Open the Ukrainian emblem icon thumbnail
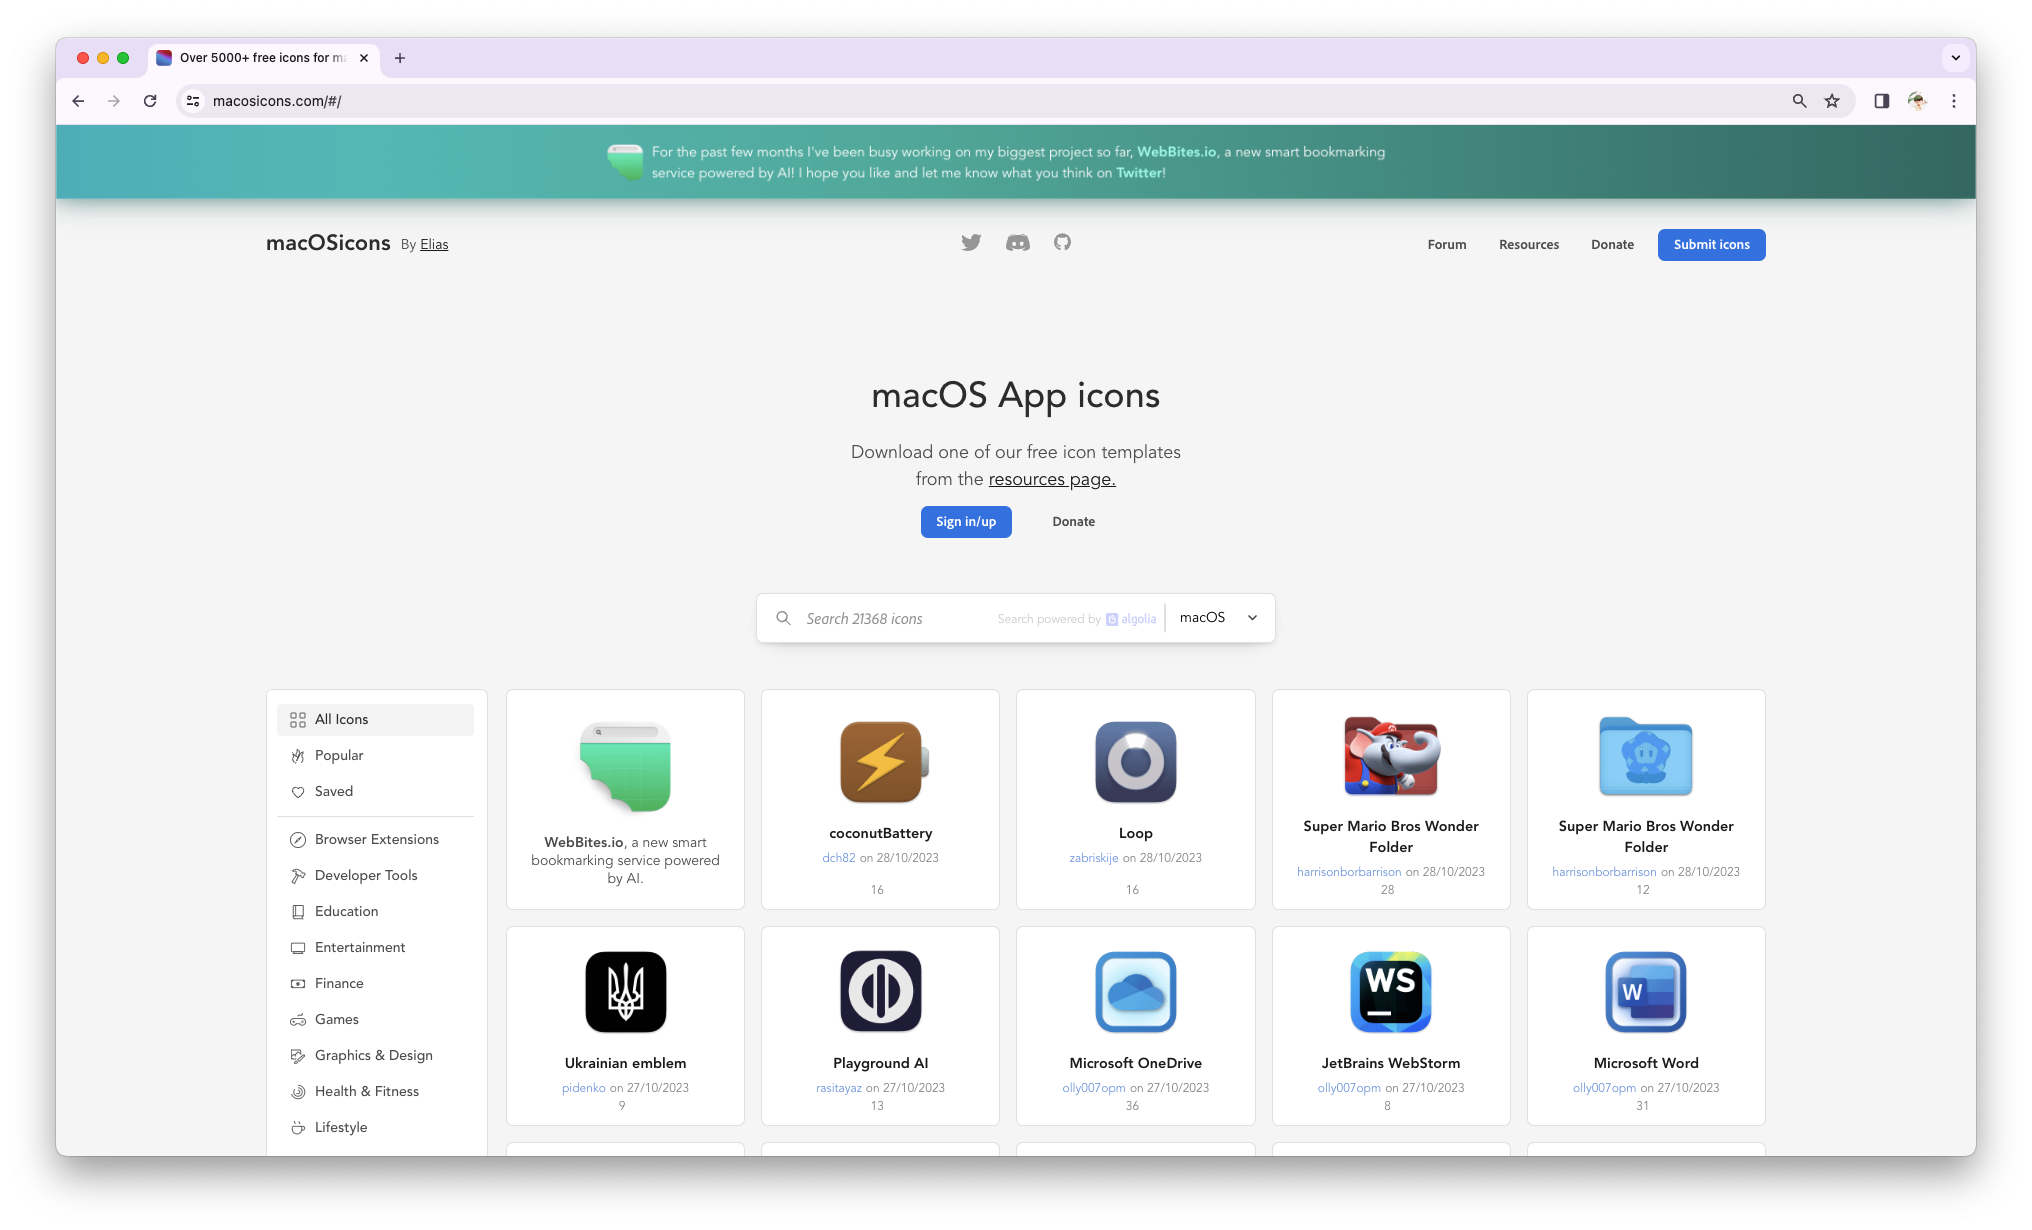2032x1230 pixels. [x=625, y=991]
